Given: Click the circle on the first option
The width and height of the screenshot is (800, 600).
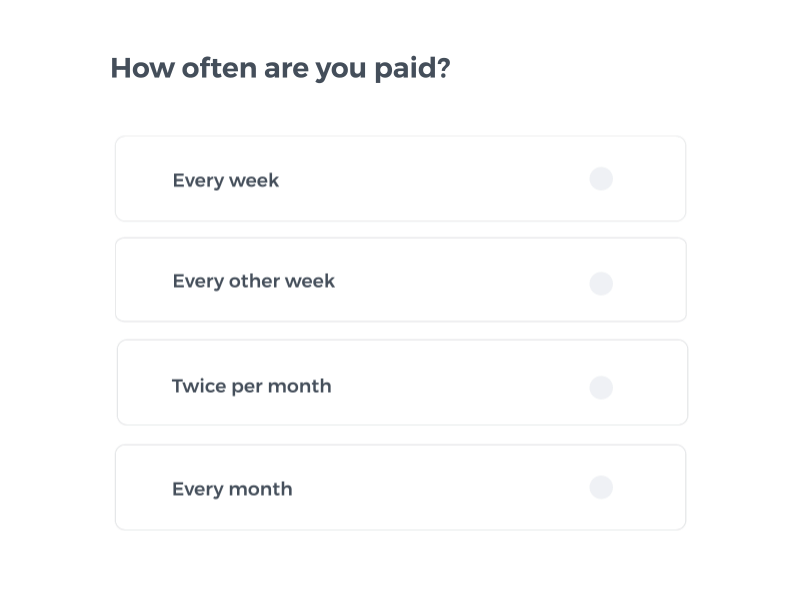Looking at the screenshot, I should click(601, 178).
